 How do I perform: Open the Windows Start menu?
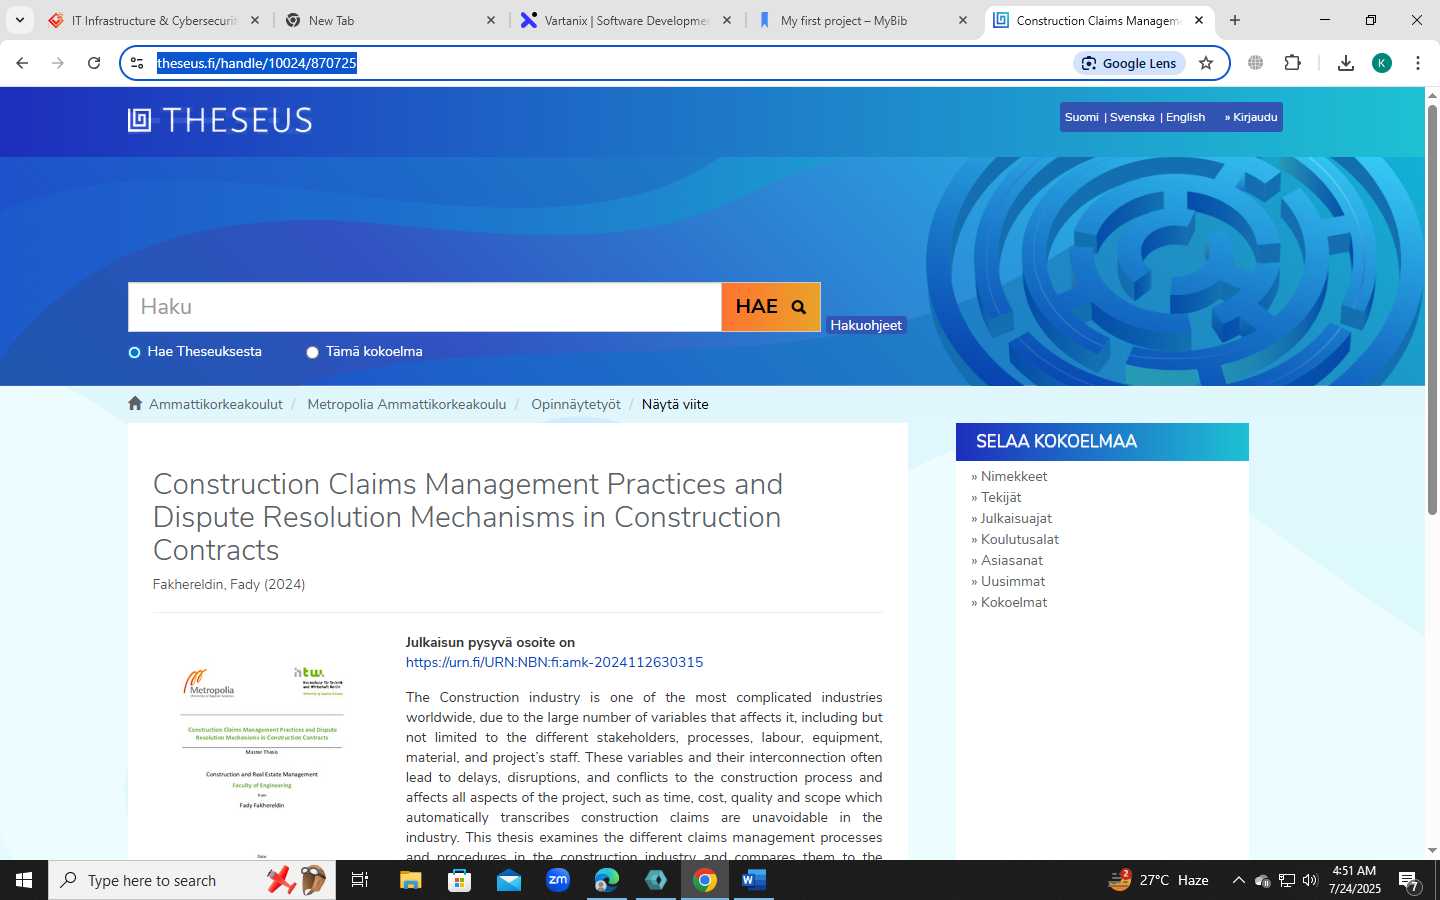(x=24, y=880)
